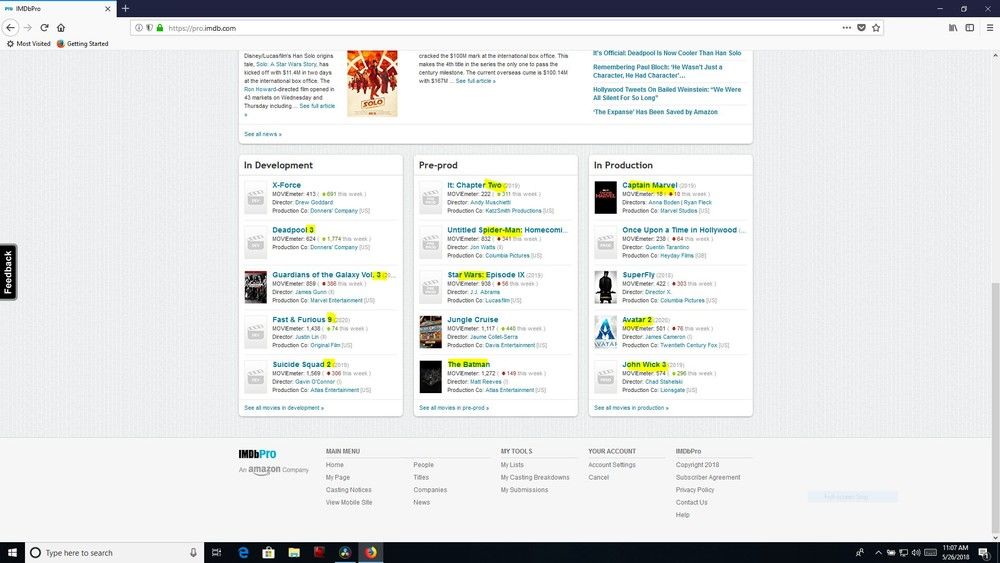Show sidebars icon in Firefox toolbar
The width and height of the screenshot is (1000, 563).
coord(969,27)
